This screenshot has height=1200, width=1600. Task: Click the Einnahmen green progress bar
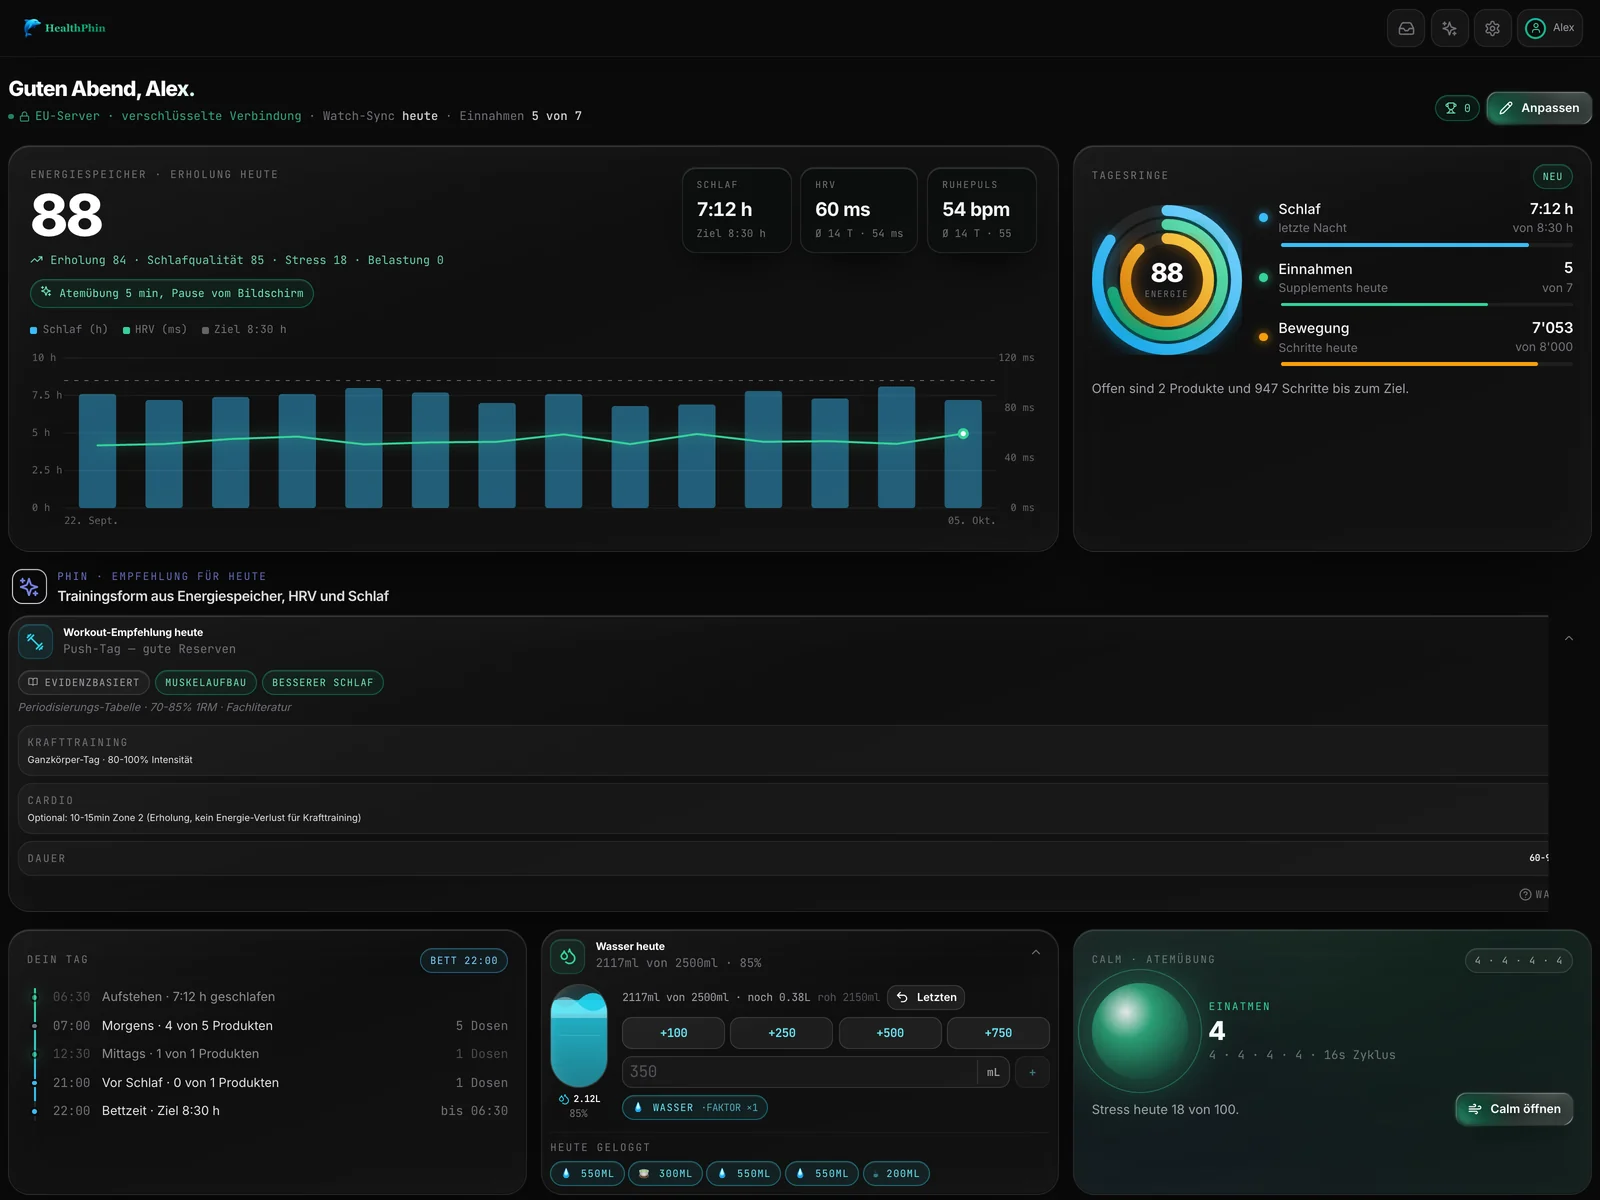pos(1425,304)
